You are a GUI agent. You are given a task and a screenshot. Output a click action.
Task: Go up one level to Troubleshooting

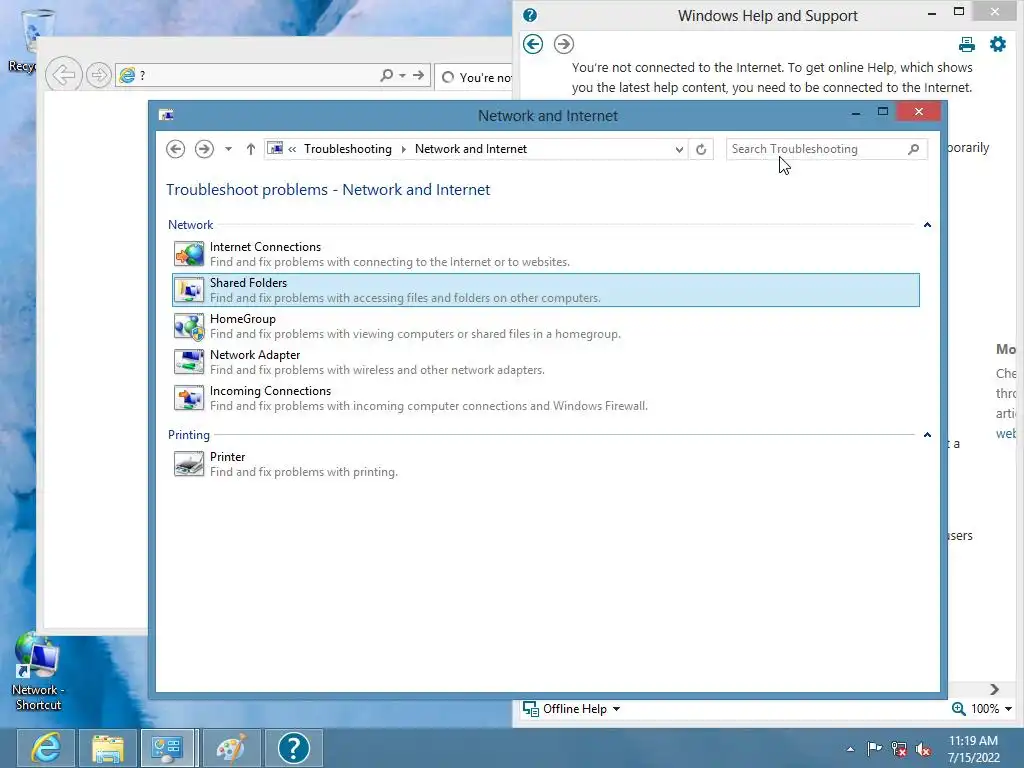click(x=250, y=149)
